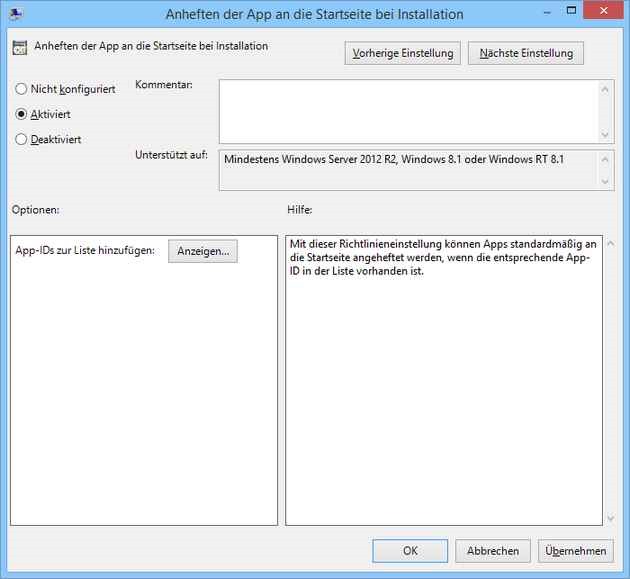Viewport: 630px width, 579px height.
Task: Open the App-IDs list via Anzeigen...
Action: pos(202,251)
